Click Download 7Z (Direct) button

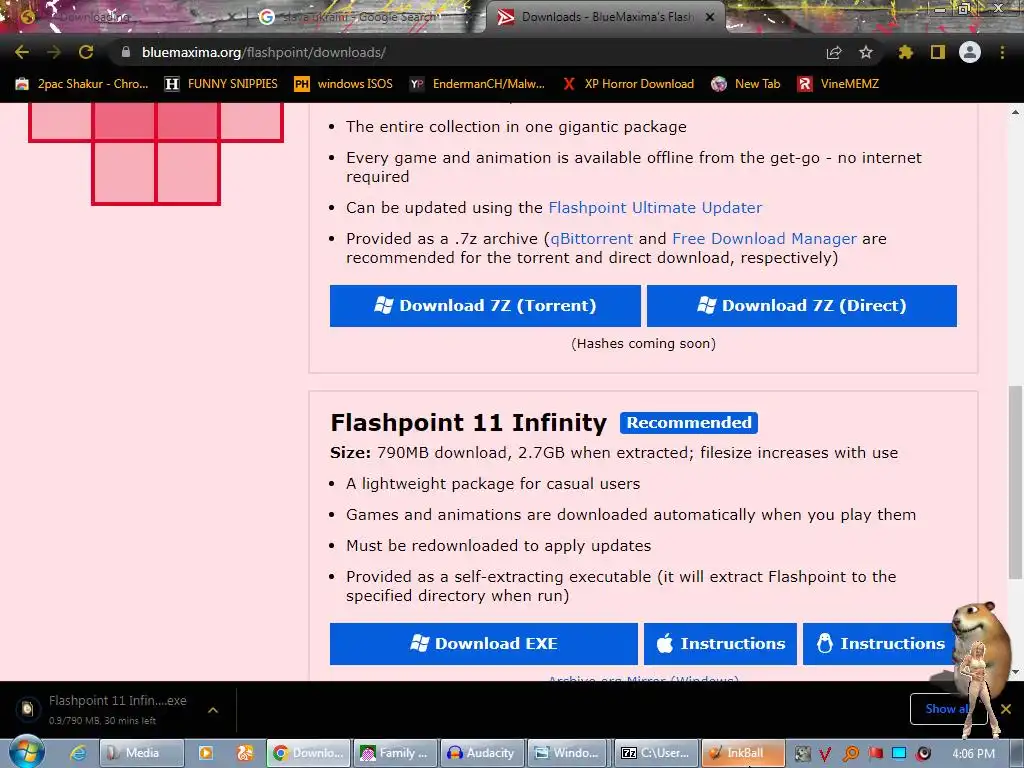[x=802, y=306]
